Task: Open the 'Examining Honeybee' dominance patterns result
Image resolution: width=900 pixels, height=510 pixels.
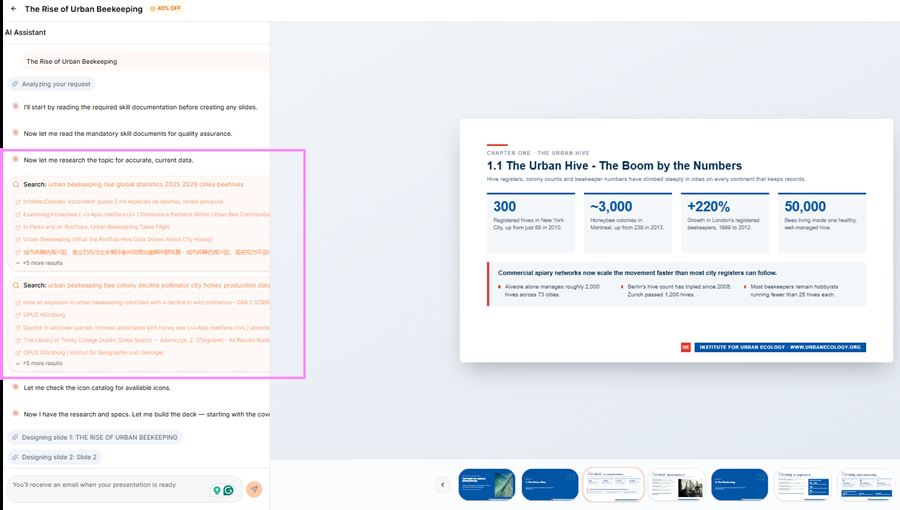Action: click(x=146, y=214)
